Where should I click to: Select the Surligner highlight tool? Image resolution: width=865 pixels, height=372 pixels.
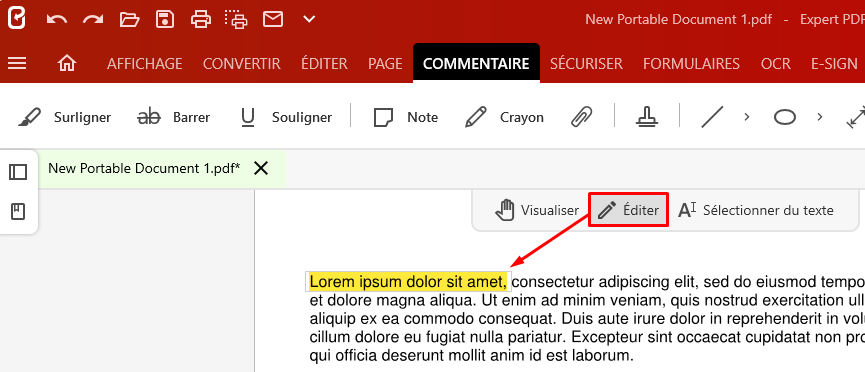pos(64,118)
